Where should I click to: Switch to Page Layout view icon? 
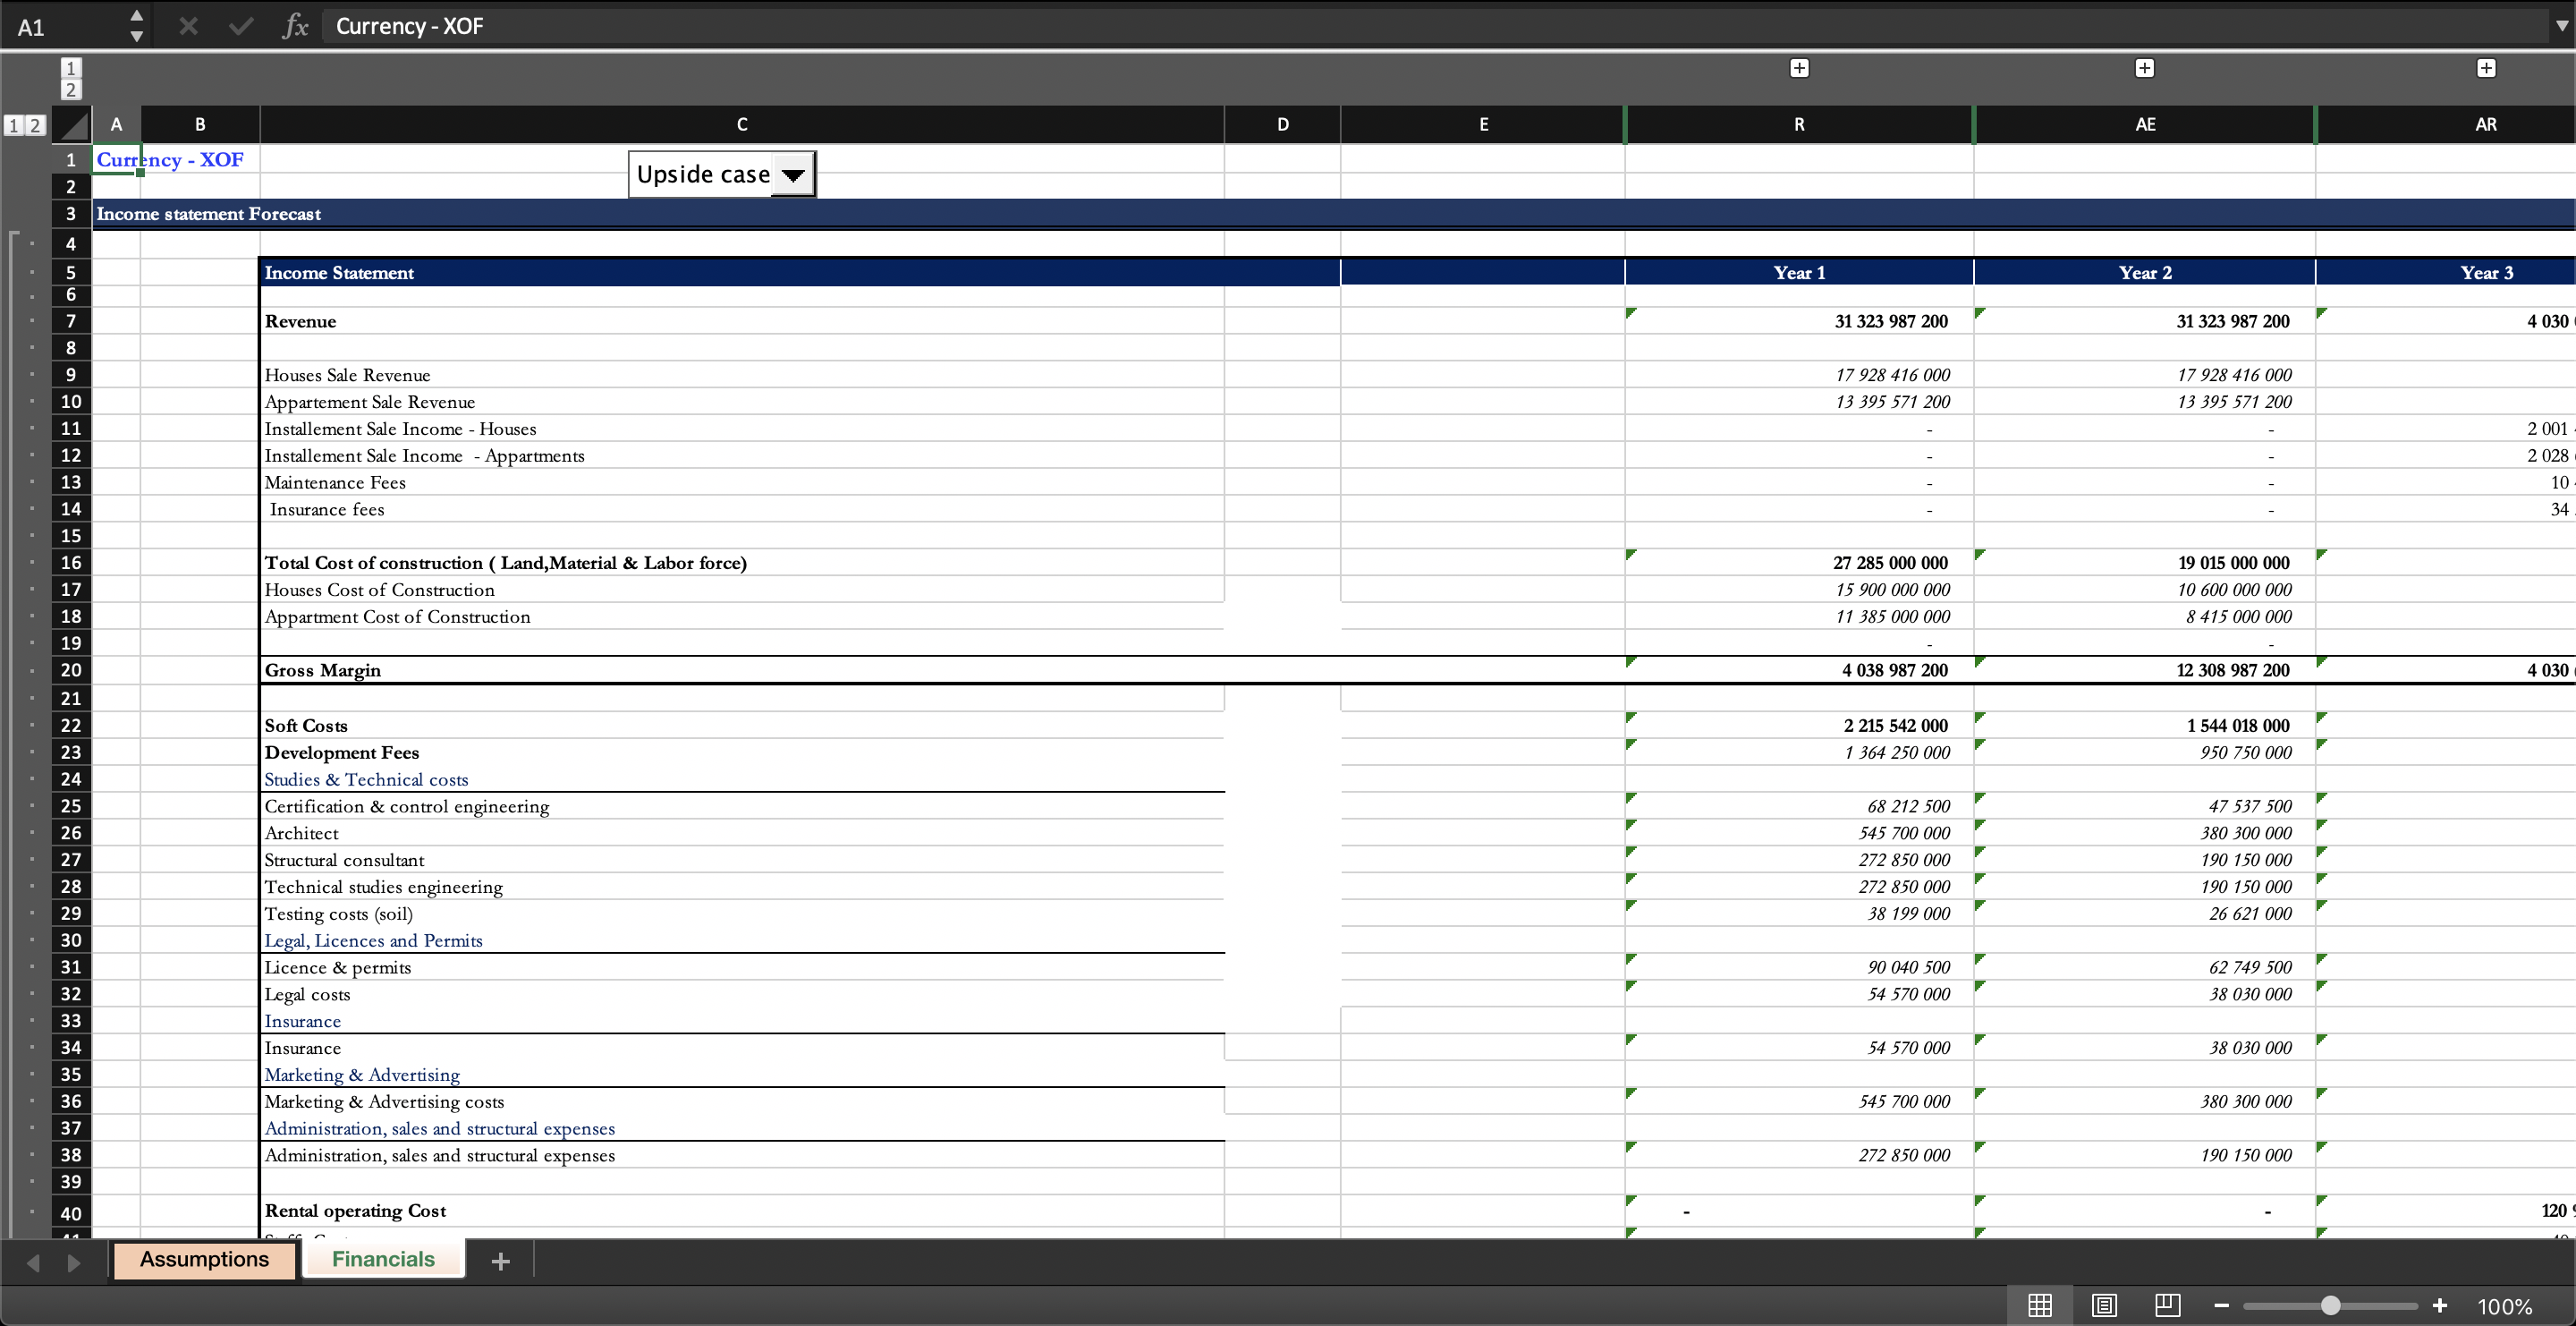click(2104, 1305)
